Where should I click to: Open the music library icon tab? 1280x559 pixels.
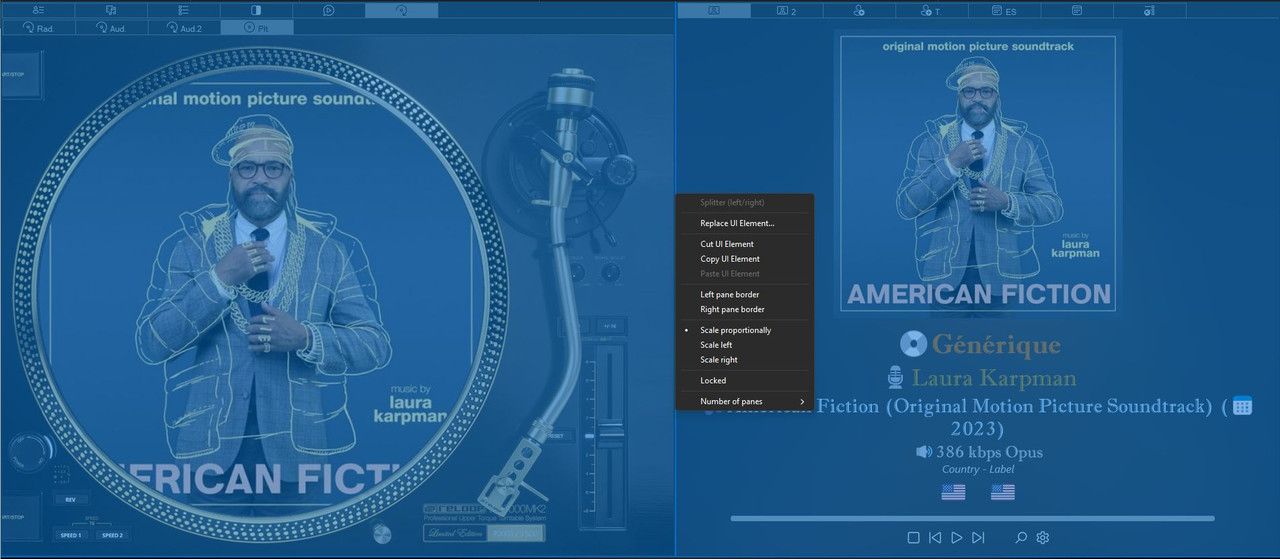tap(110, 10)
